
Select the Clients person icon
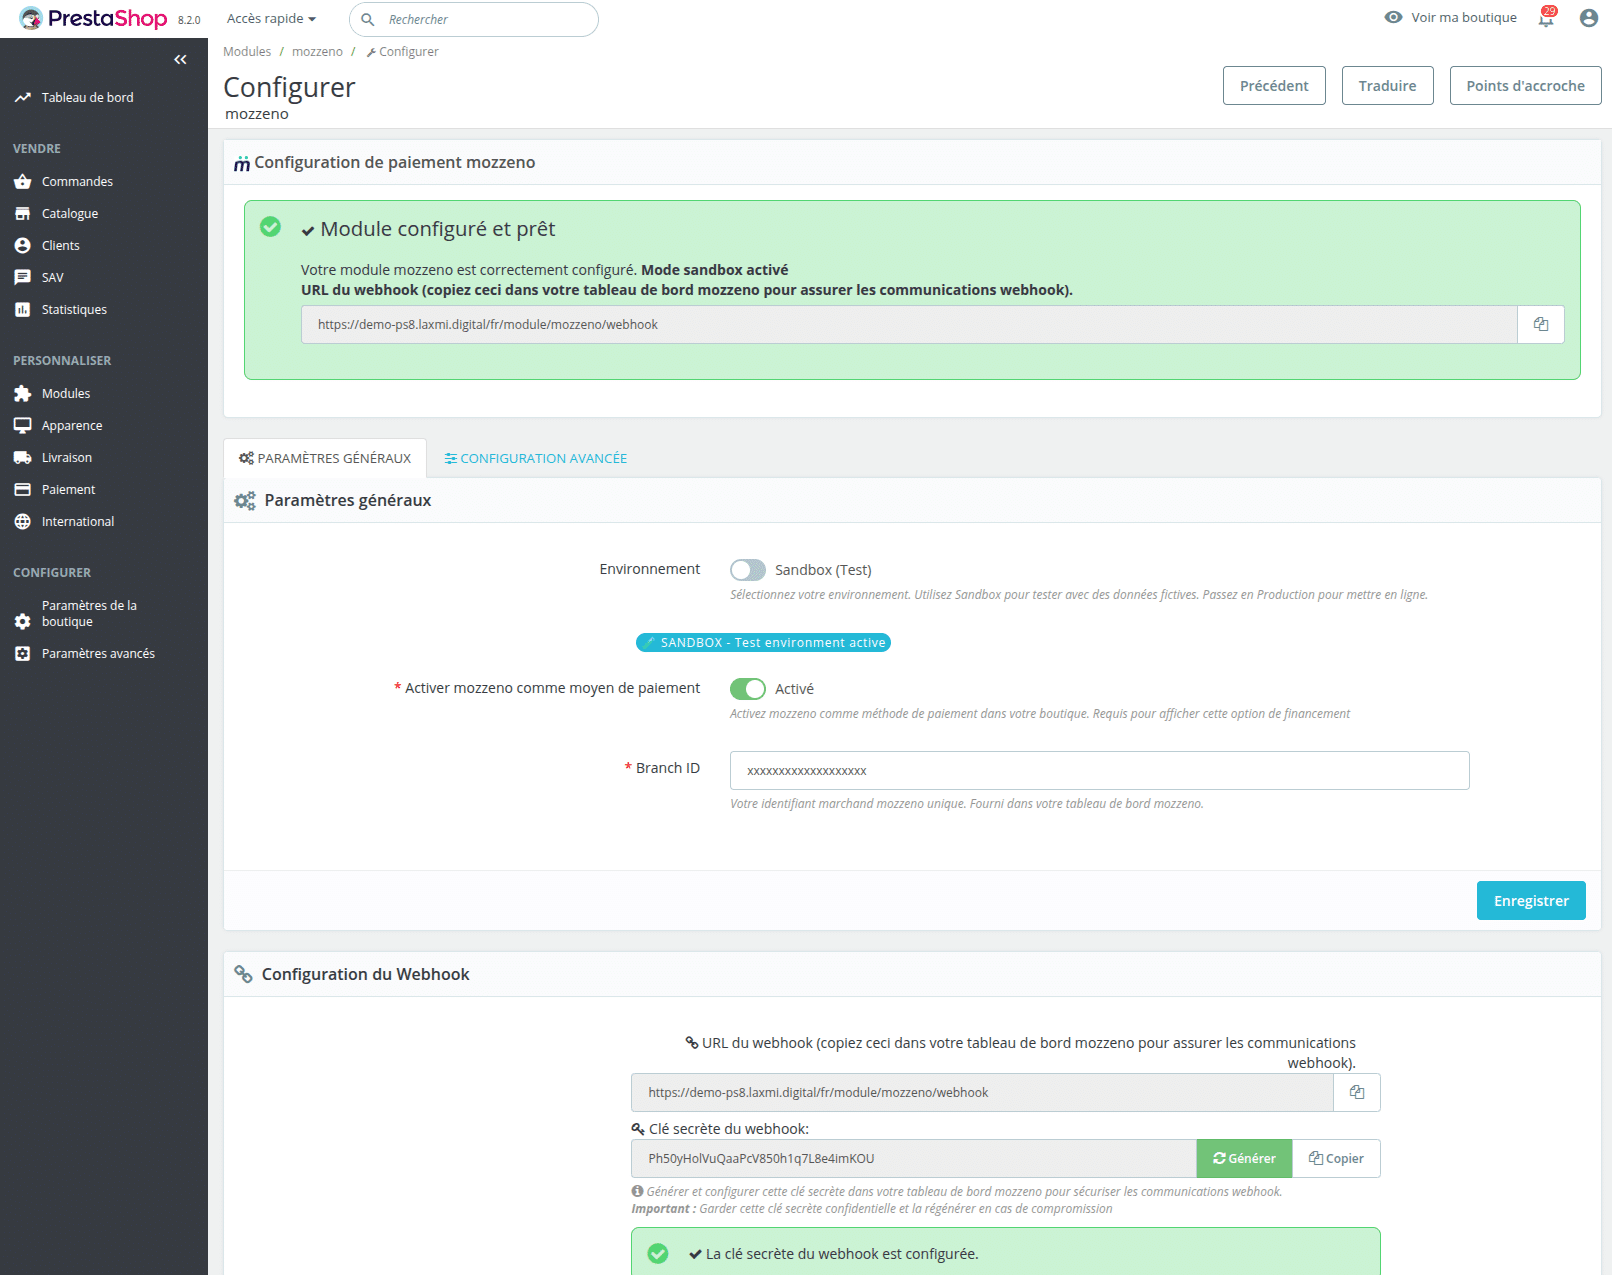(23, 245)
